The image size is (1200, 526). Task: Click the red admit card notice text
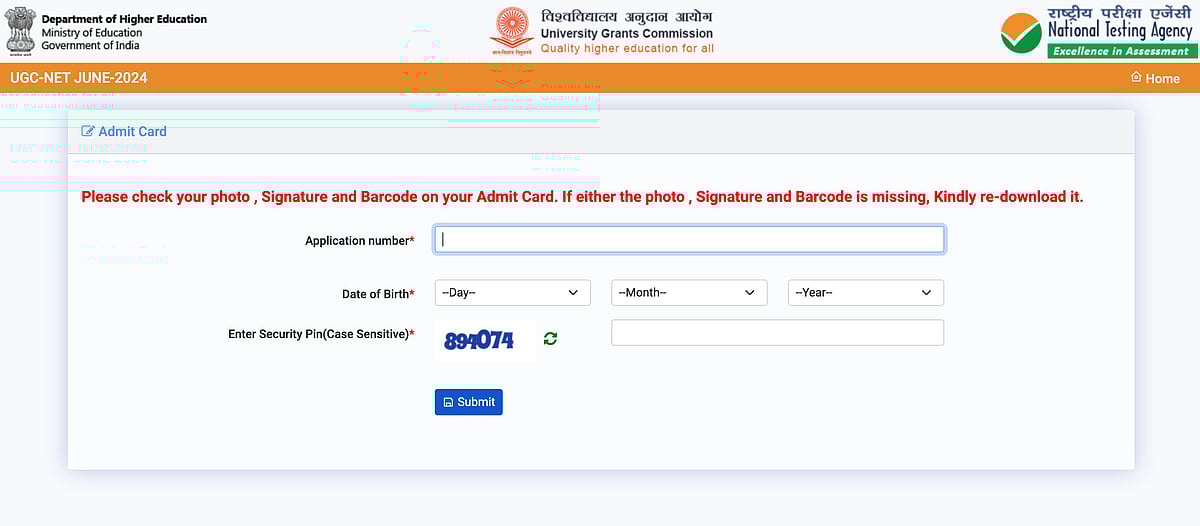582,197
